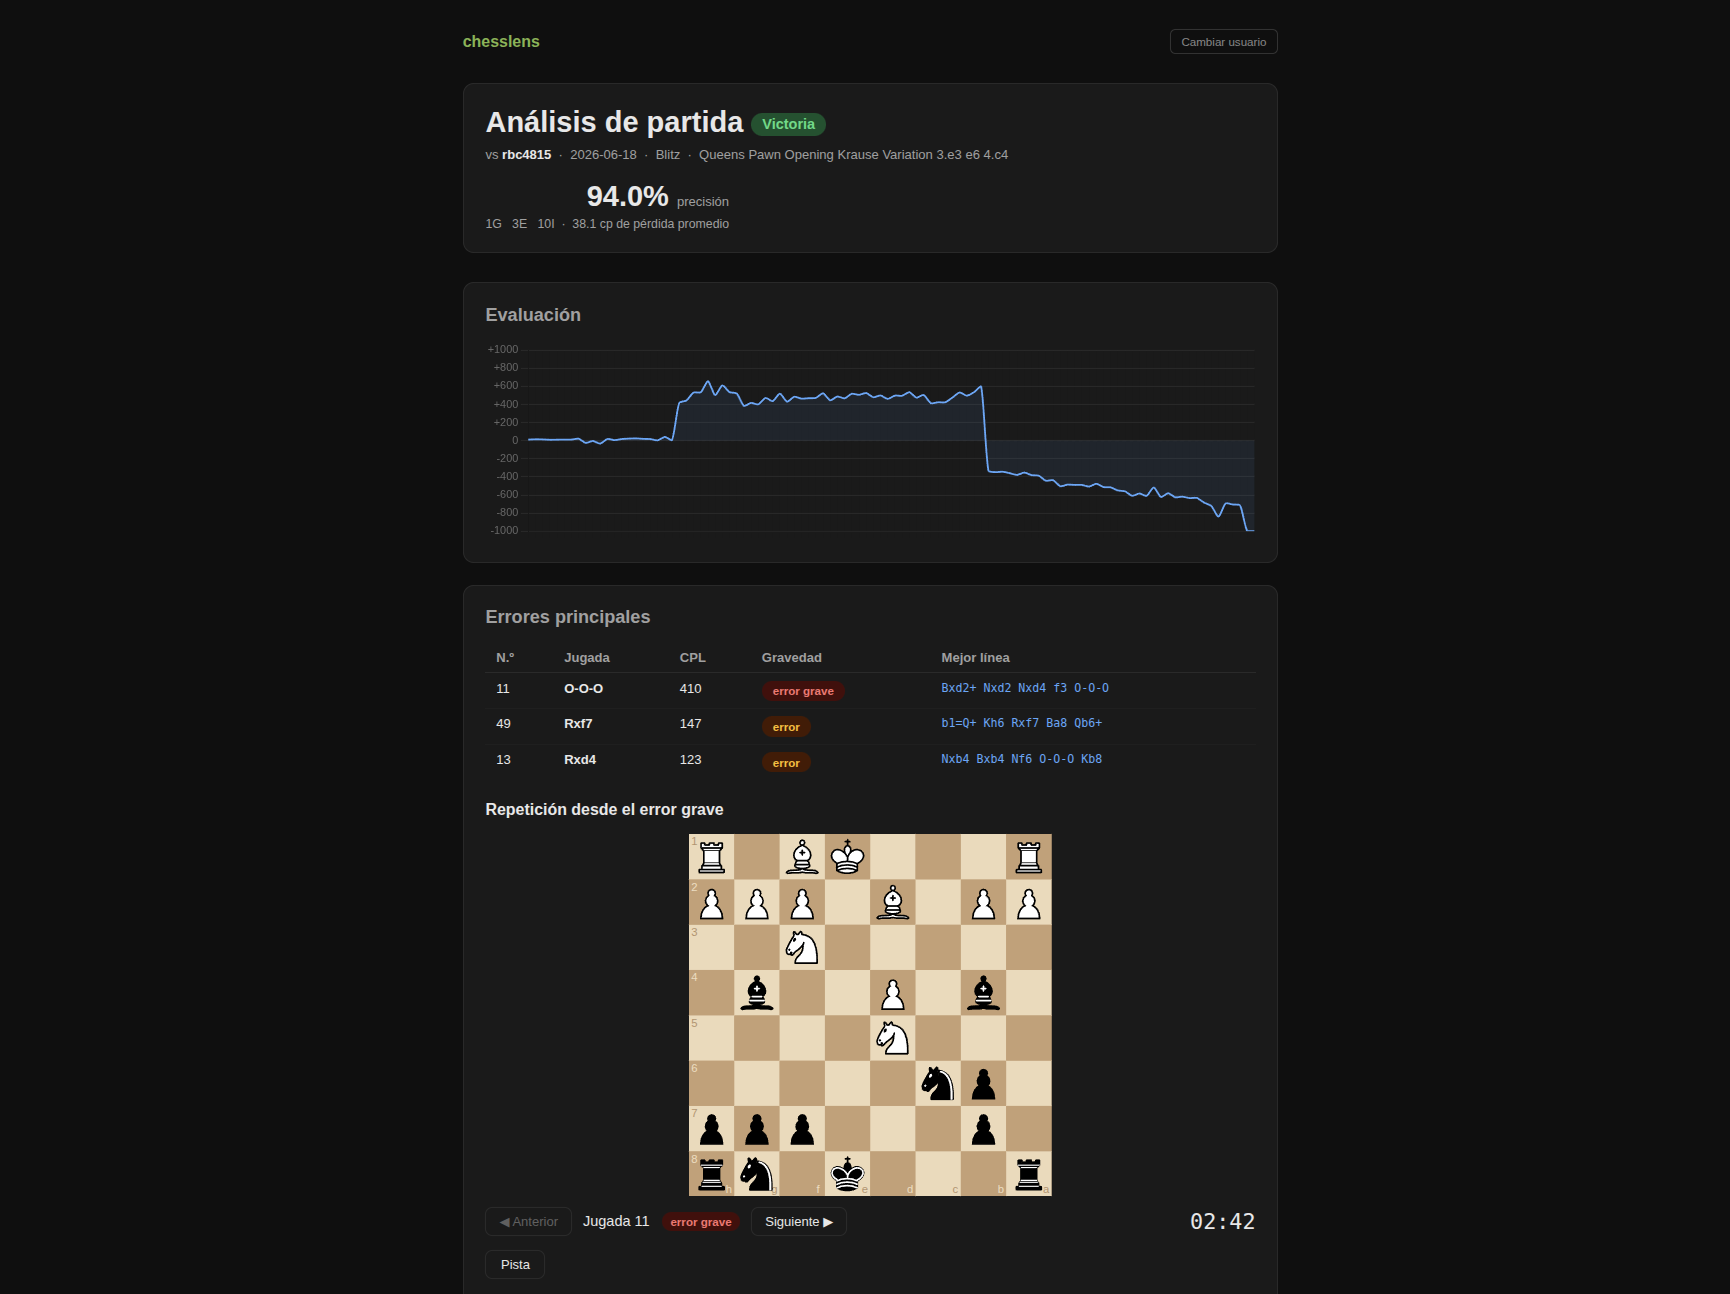Screen dimensions: 1730x1294
Task: Click the white rook on h1
Action: [711, 857]
